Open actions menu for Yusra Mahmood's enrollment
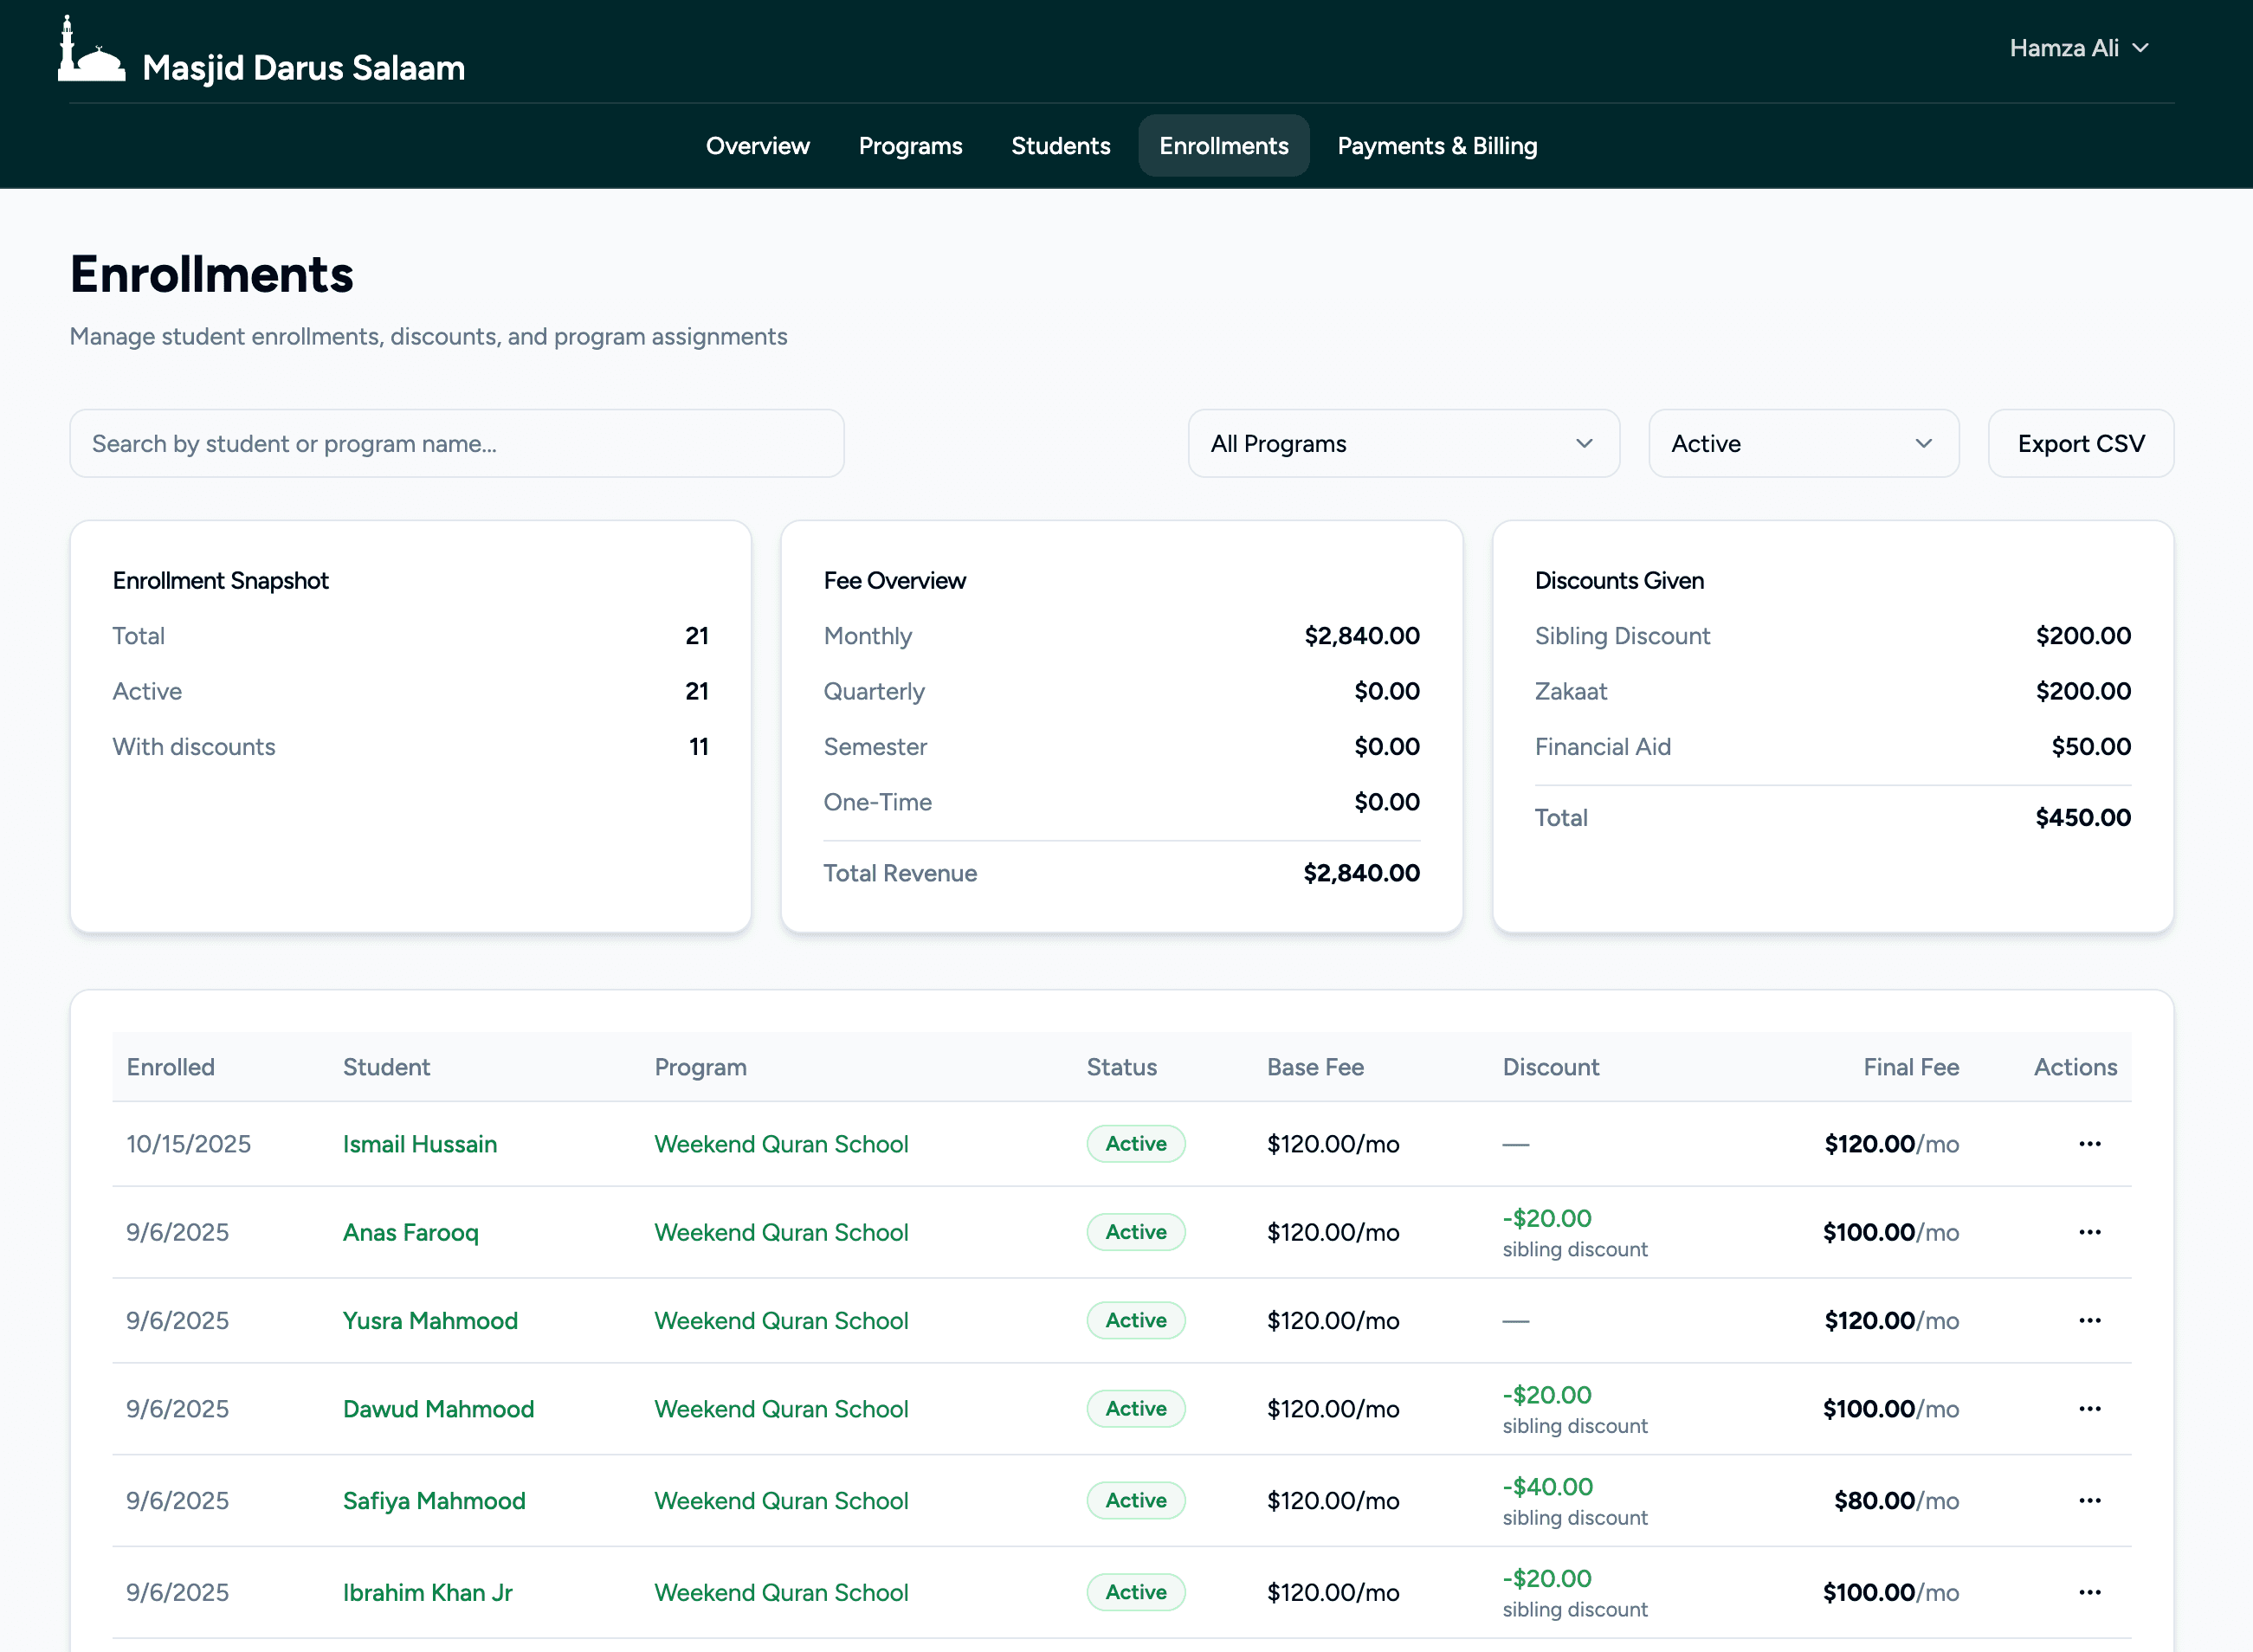Screen dimensions: 2253x1652 2090,1320
